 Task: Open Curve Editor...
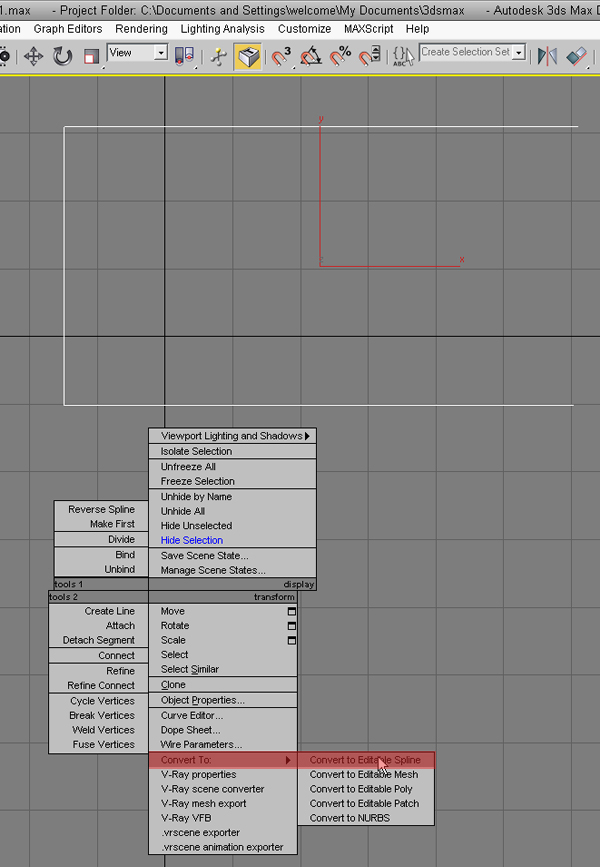coord(223,715)
